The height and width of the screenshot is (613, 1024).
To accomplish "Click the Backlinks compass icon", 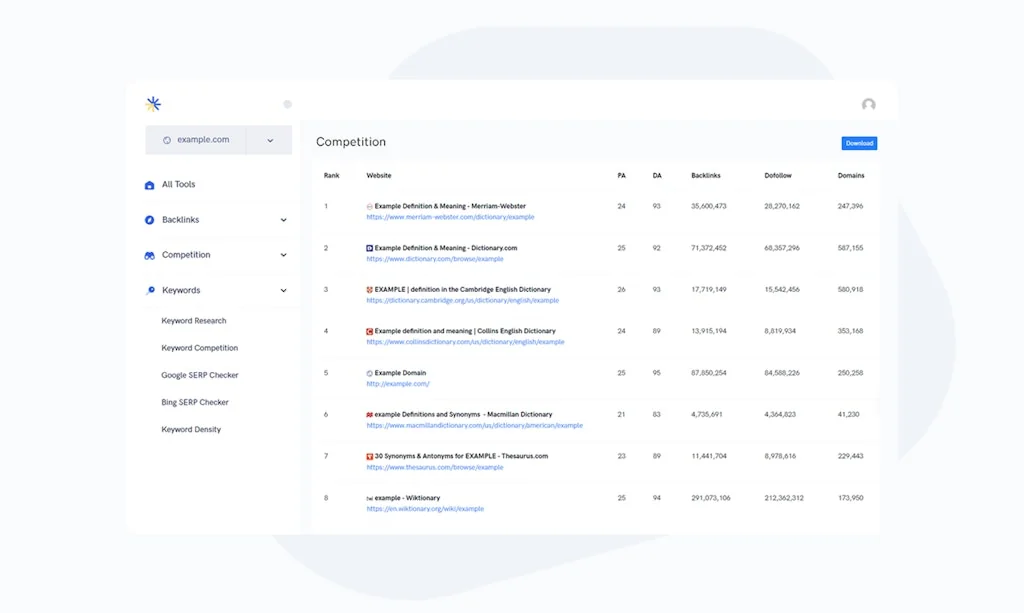I will (x=150, y=220).
